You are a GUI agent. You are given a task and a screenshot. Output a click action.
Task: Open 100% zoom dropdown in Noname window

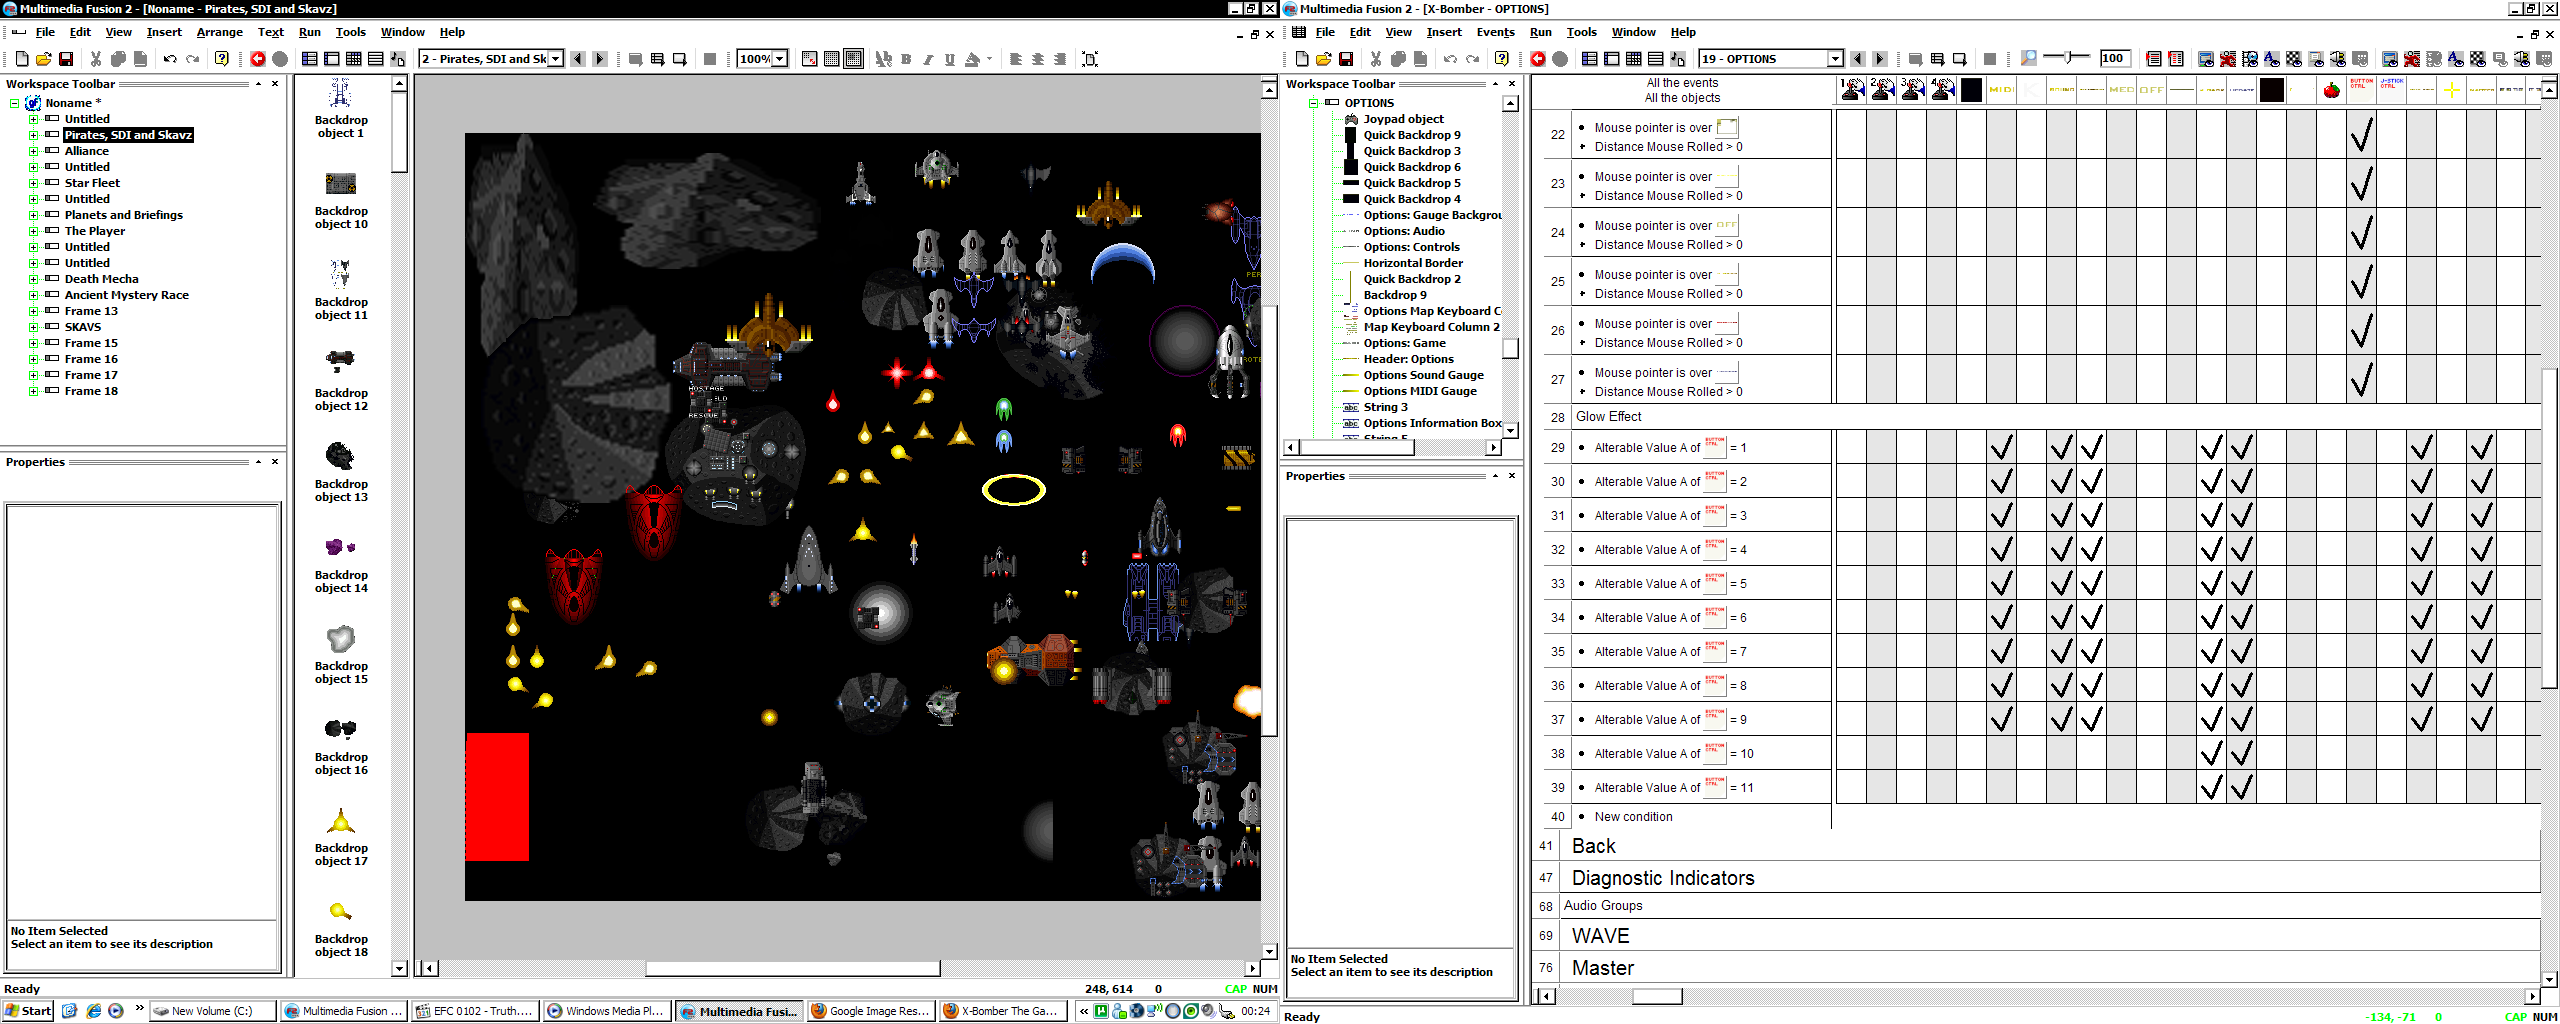(x=780, y=59)
